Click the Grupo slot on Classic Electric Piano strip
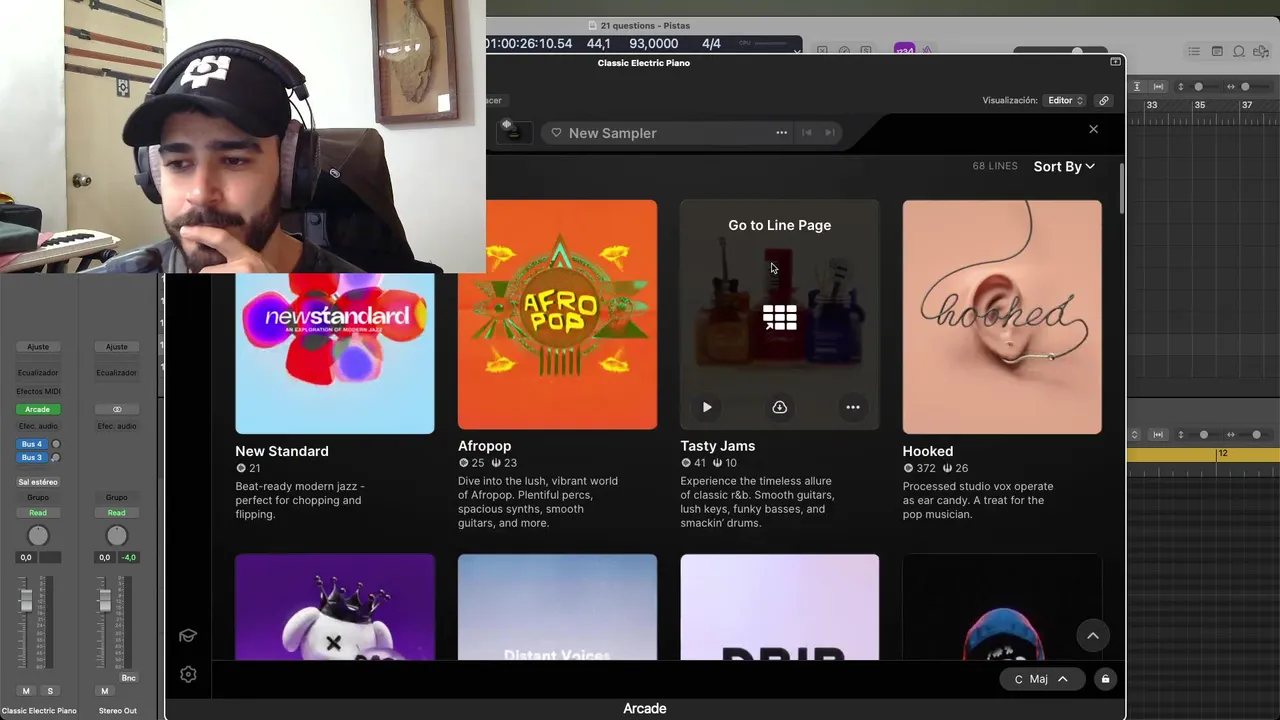 [37, 497]
